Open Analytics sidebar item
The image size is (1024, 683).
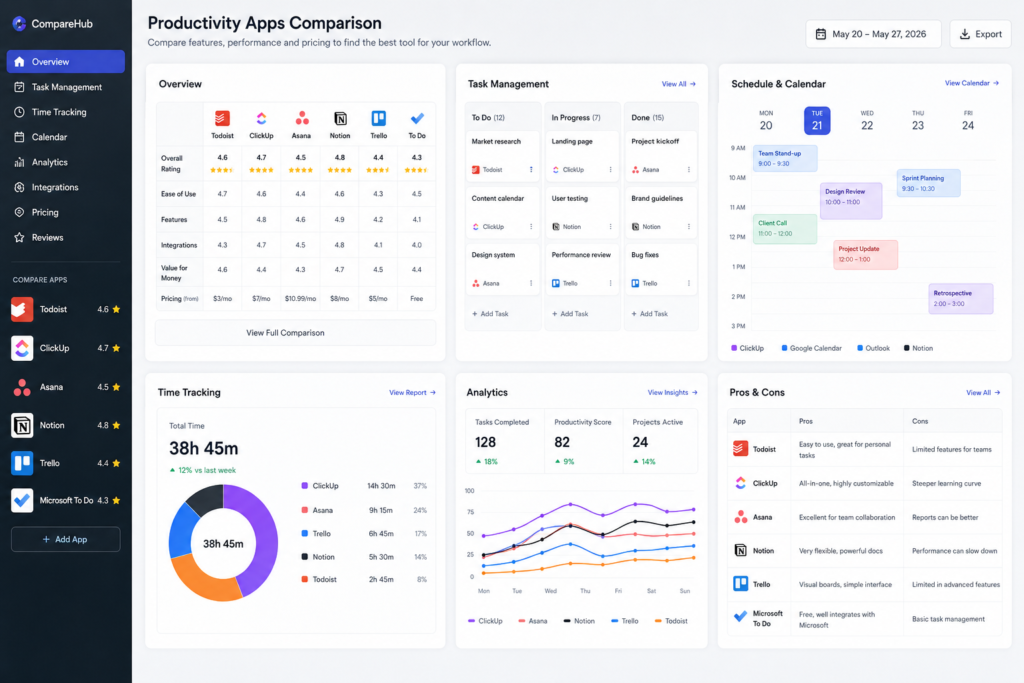tap(65, 162)
